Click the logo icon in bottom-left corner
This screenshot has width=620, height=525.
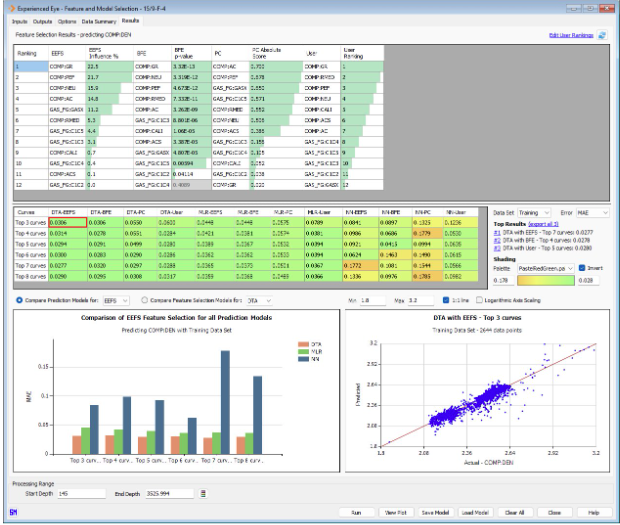point(12,512)
